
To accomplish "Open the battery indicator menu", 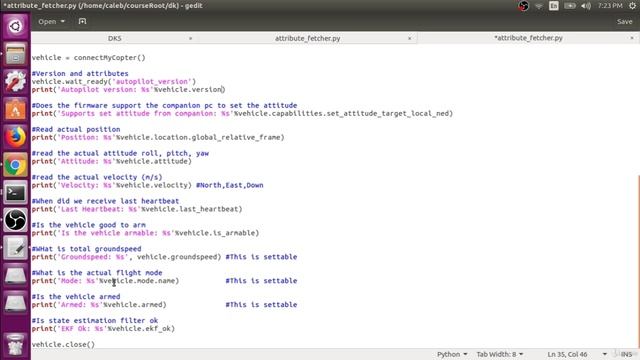I will point(570,6).
